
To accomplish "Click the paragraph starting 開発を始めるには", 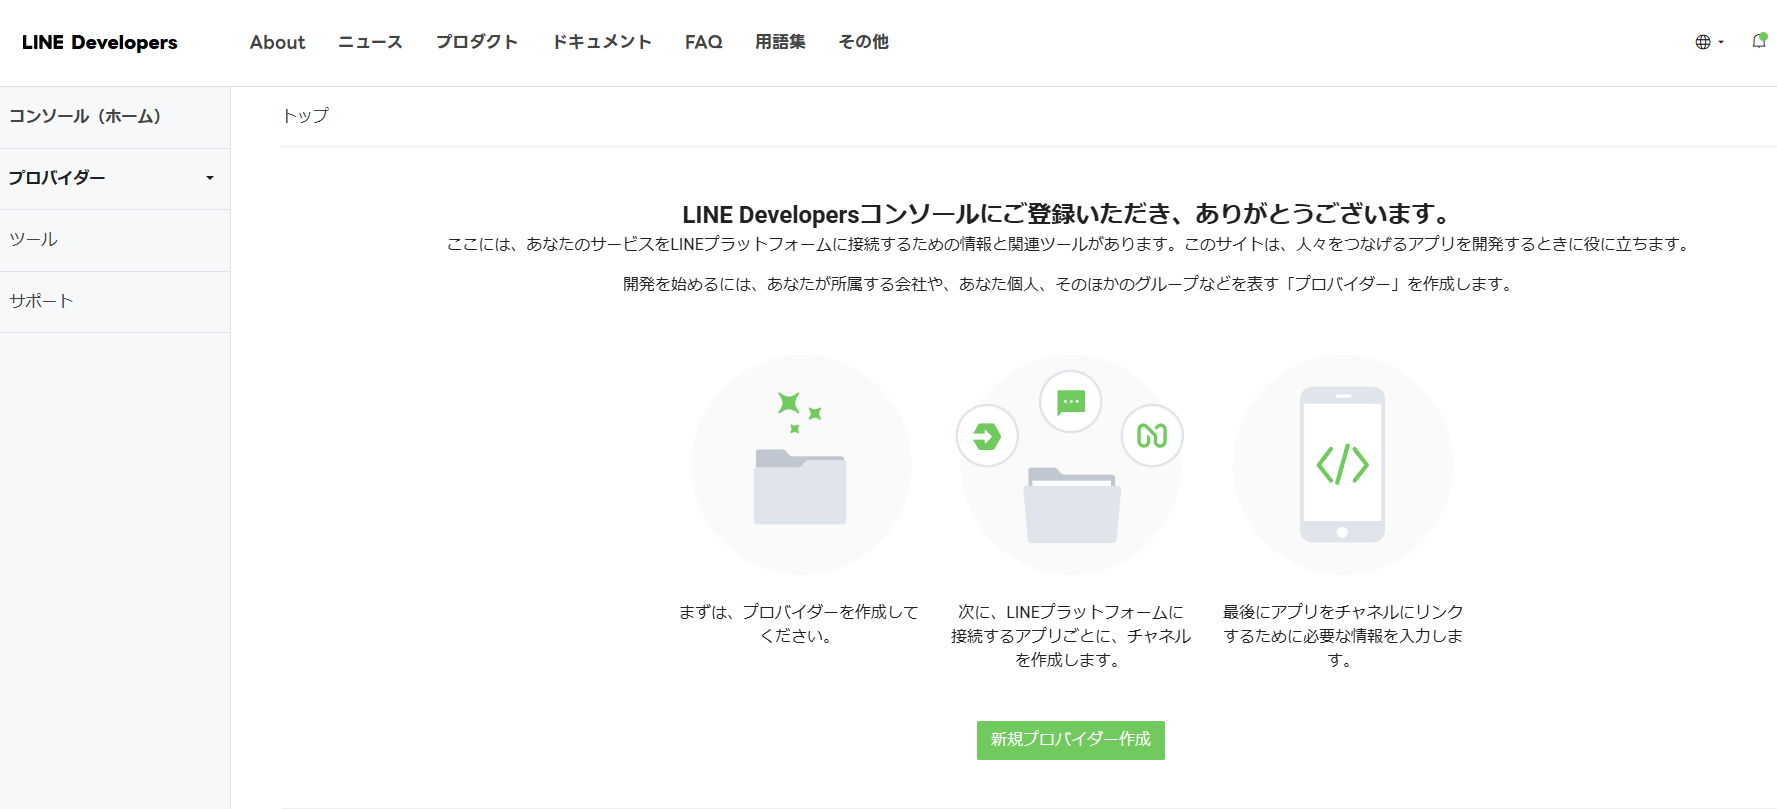I will pos(1068,284).
